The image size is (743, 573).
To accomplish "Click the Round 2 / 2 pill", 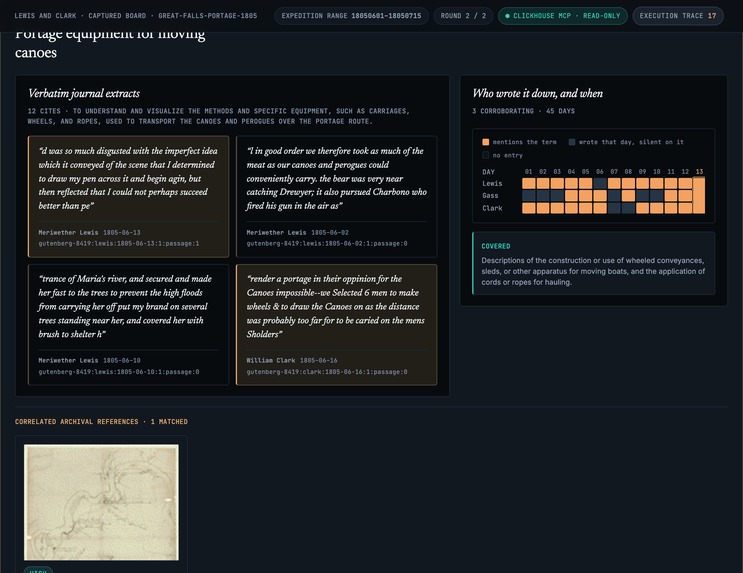I will (x=463, y=16).
